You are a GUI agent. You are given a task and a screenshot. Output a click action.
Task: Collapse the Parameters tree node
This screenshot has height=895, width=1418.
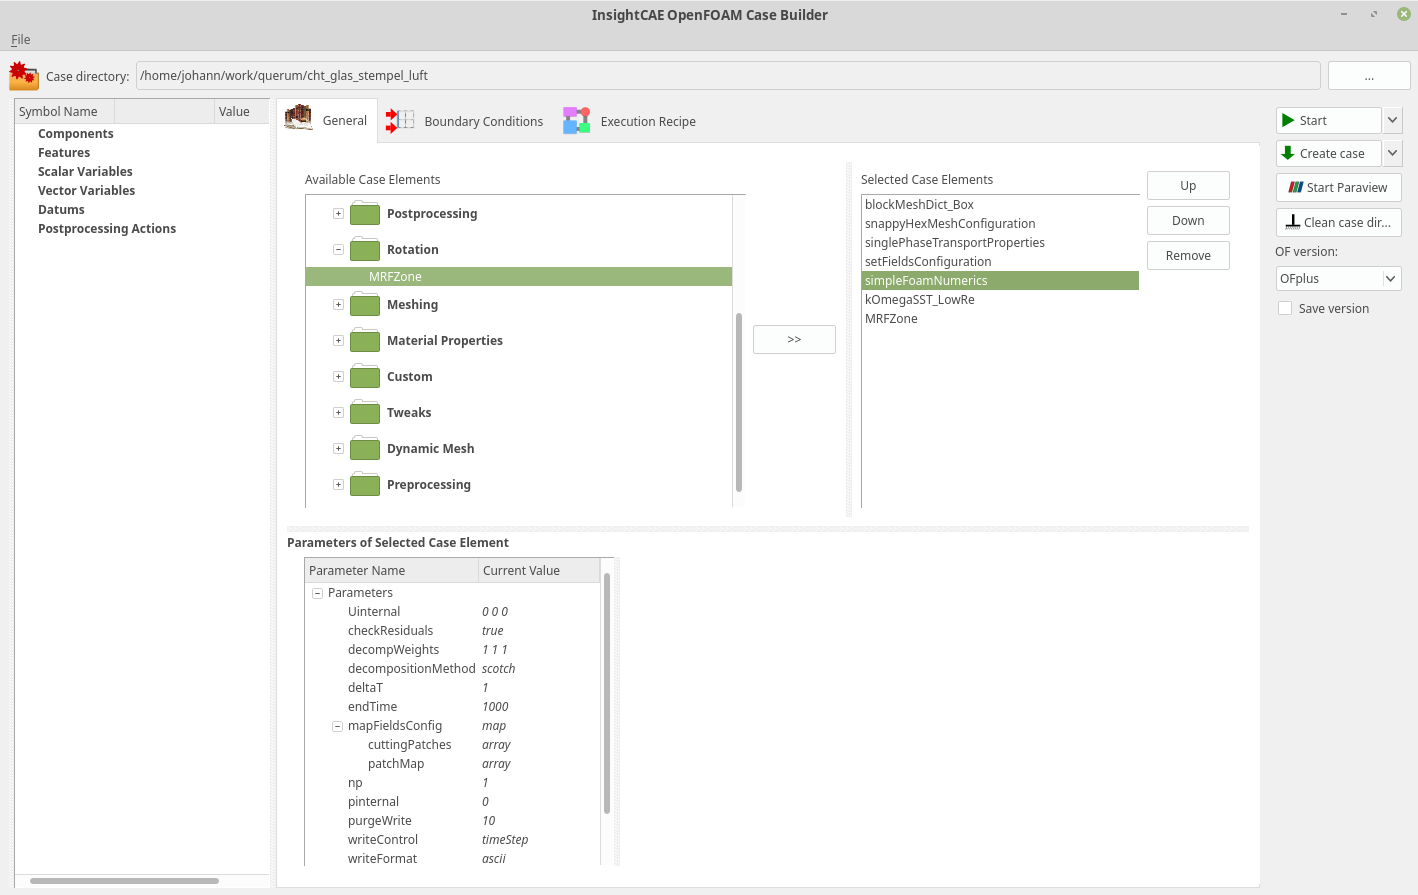(317, 593)
